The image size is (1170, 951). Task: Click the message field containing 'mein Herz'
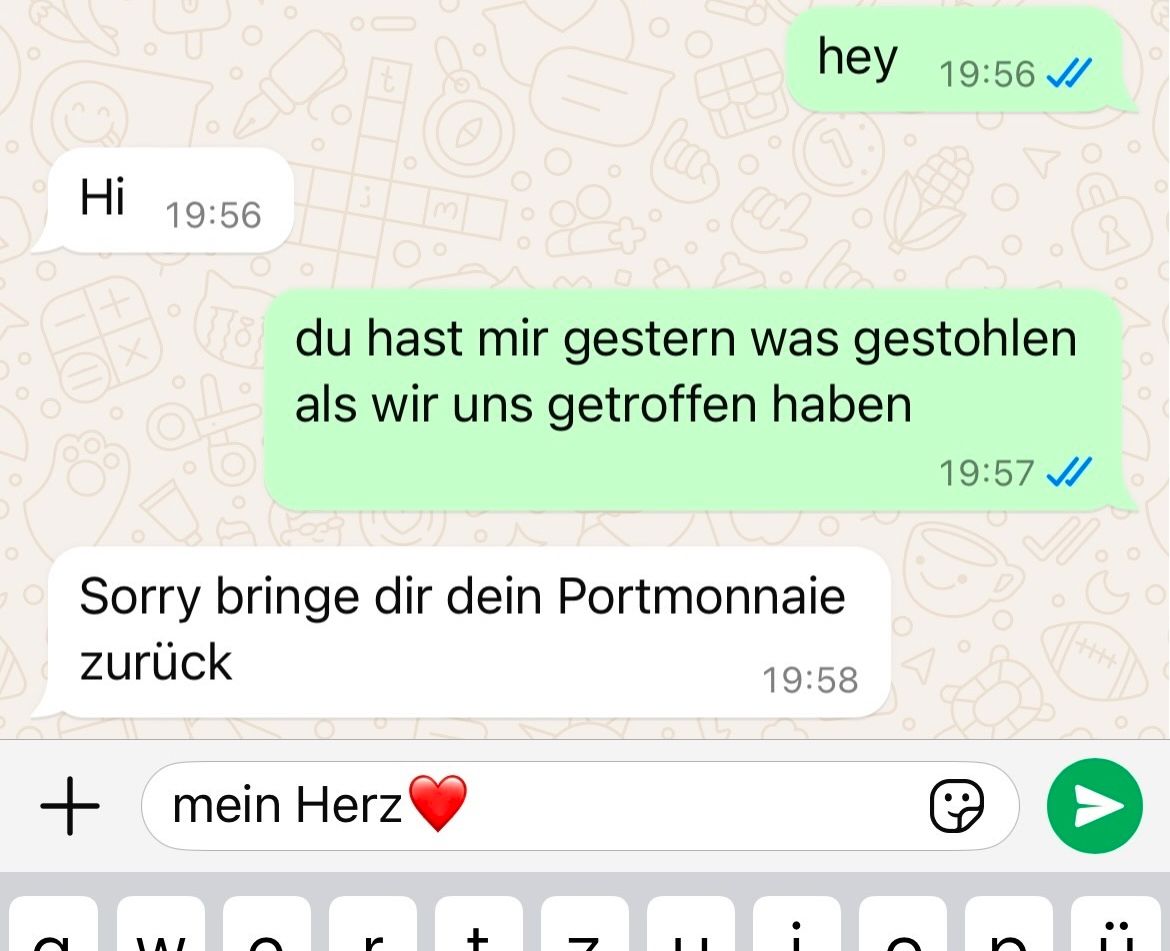click(580, 806)
